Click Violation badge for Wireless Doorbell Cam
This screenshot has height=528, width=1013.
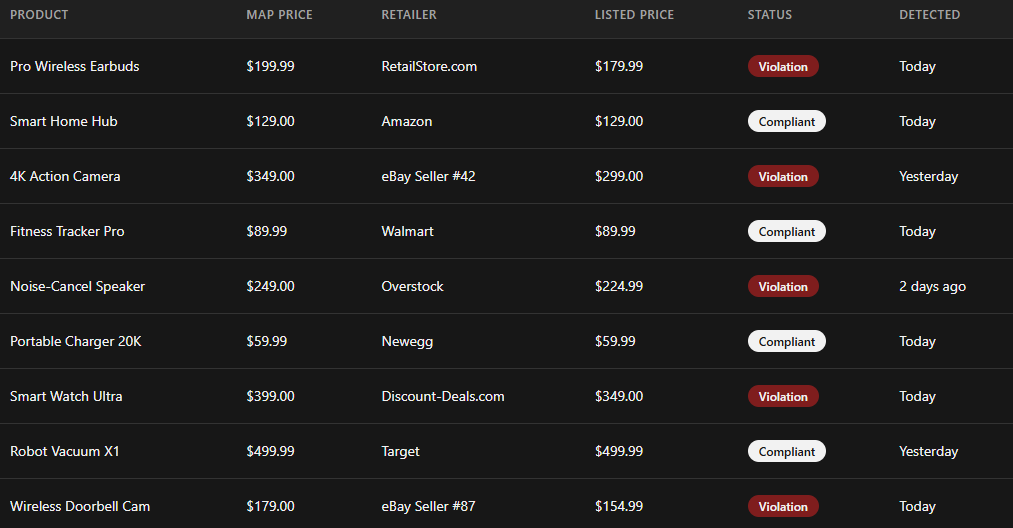pos(783,507)
